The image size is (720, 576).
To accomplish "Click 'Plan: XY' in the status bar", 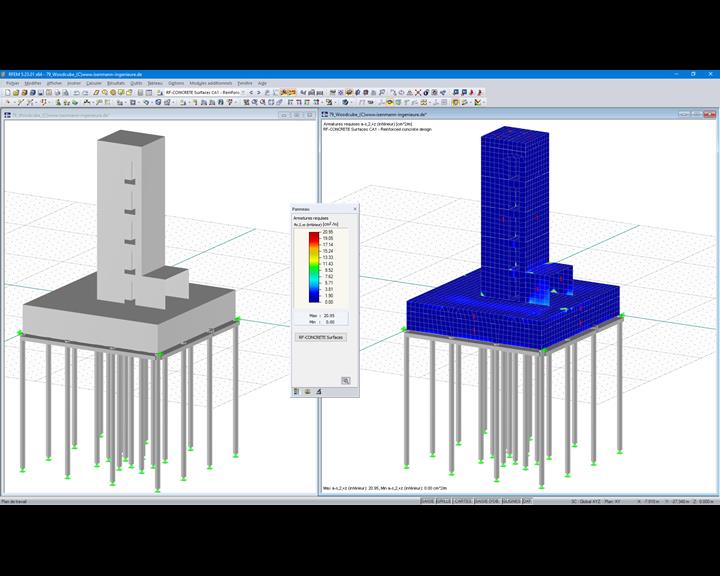I will pos(612,501).
